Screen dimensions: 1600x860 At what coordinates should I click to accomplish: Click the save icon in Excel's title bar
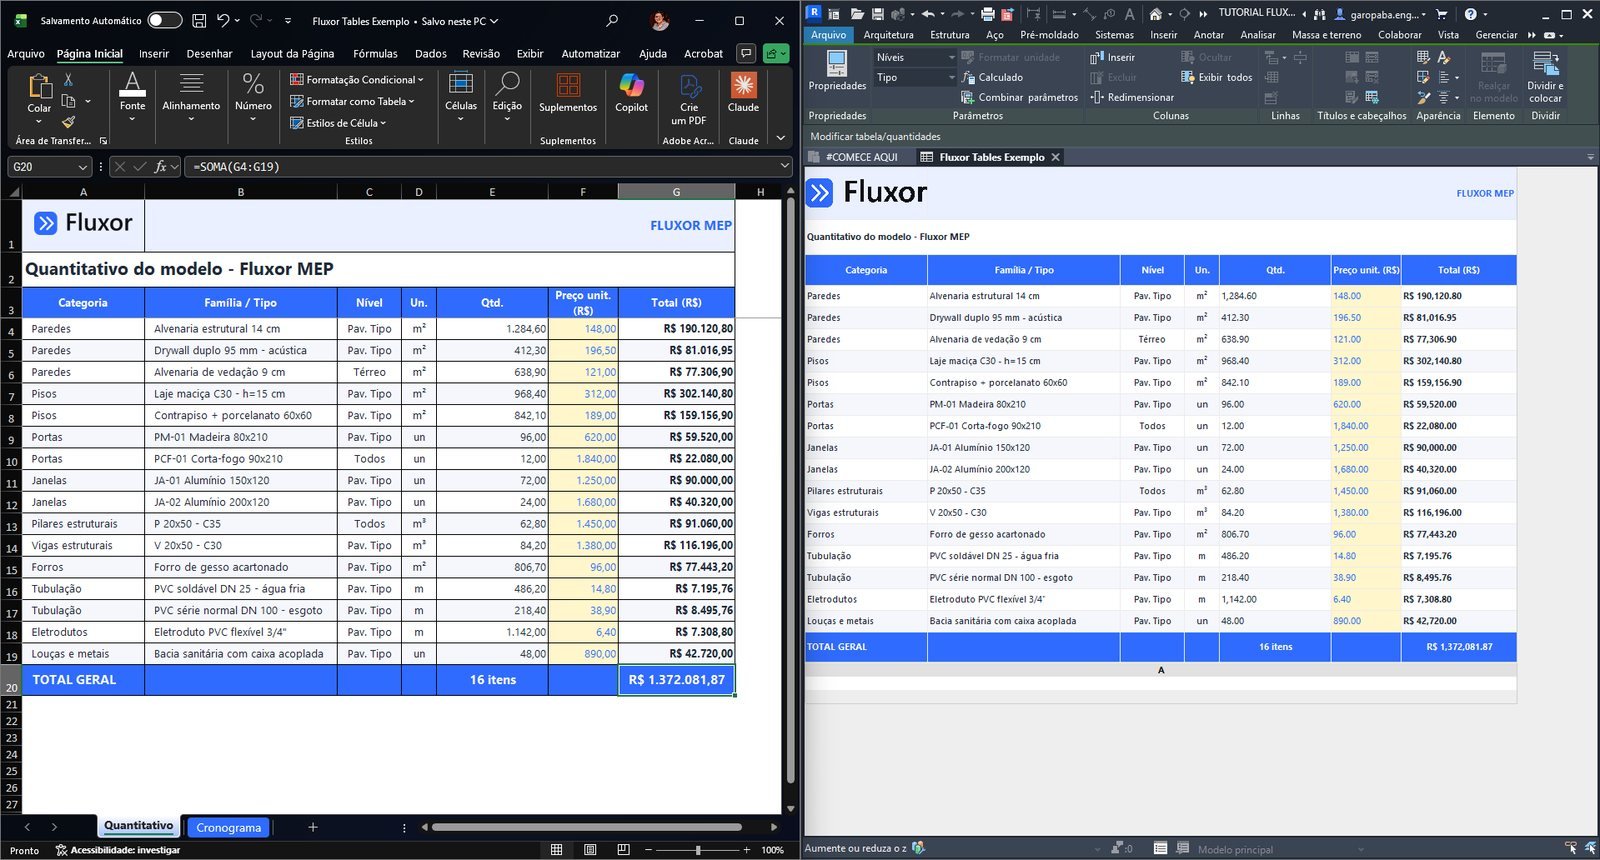coord(199,20)
